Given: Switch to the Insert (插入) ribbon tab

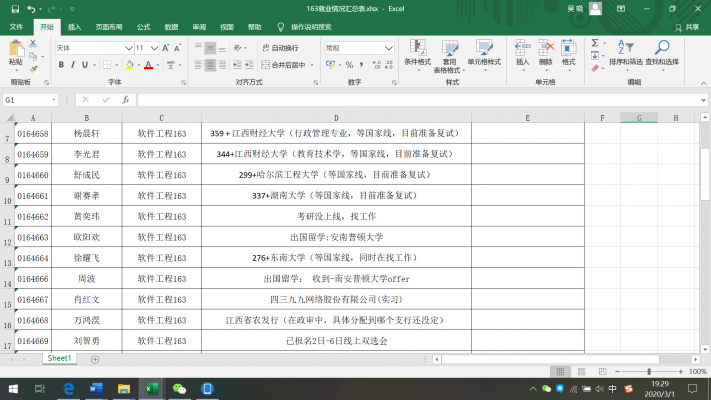Looking at the screenshot, I should click(x=76, y=27).
